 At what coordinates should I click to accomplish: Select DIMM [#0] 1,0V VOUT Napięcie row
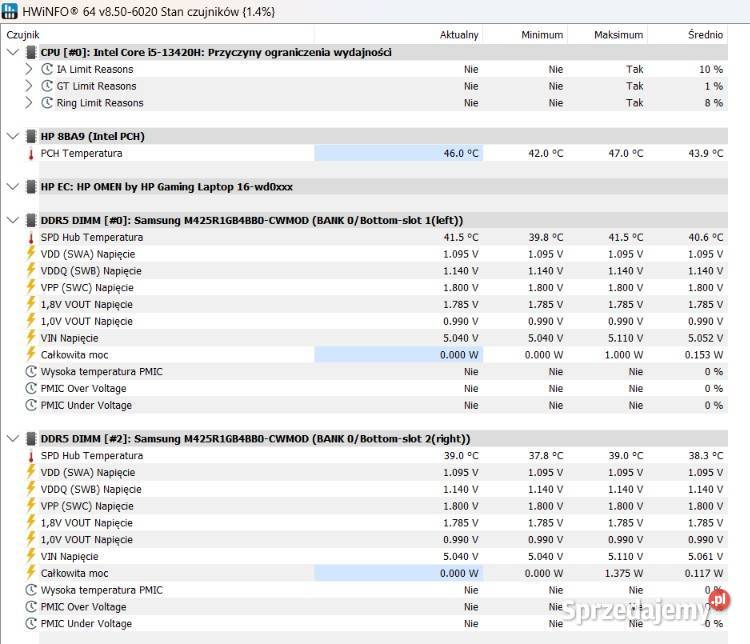point(383,321)
